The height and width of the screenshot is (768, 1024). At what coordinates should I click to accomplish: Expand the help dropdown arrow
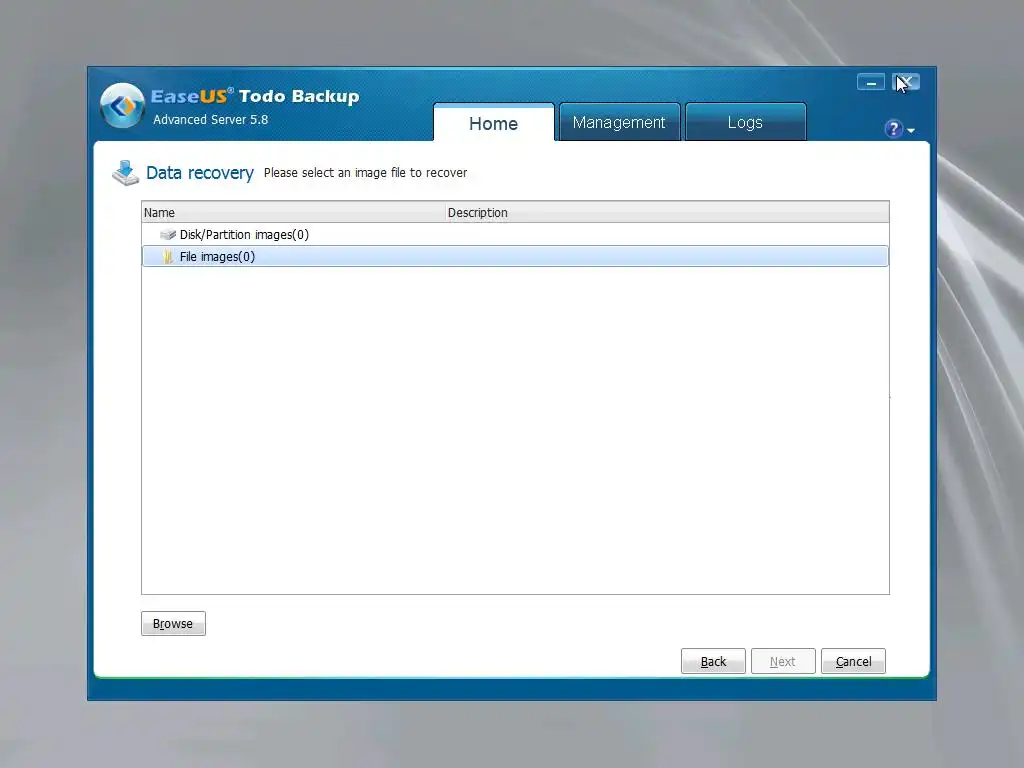(911, 131)
